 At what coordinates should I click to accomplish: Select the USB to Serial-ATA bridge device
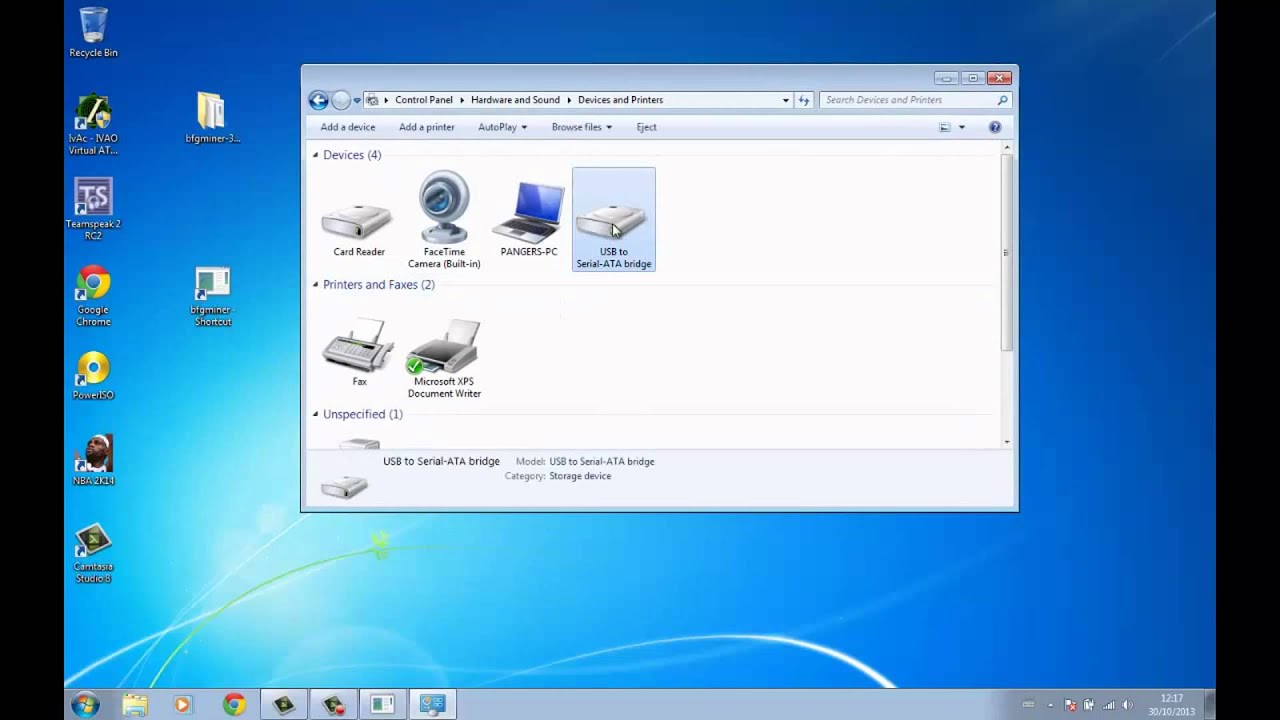point(614,220)
